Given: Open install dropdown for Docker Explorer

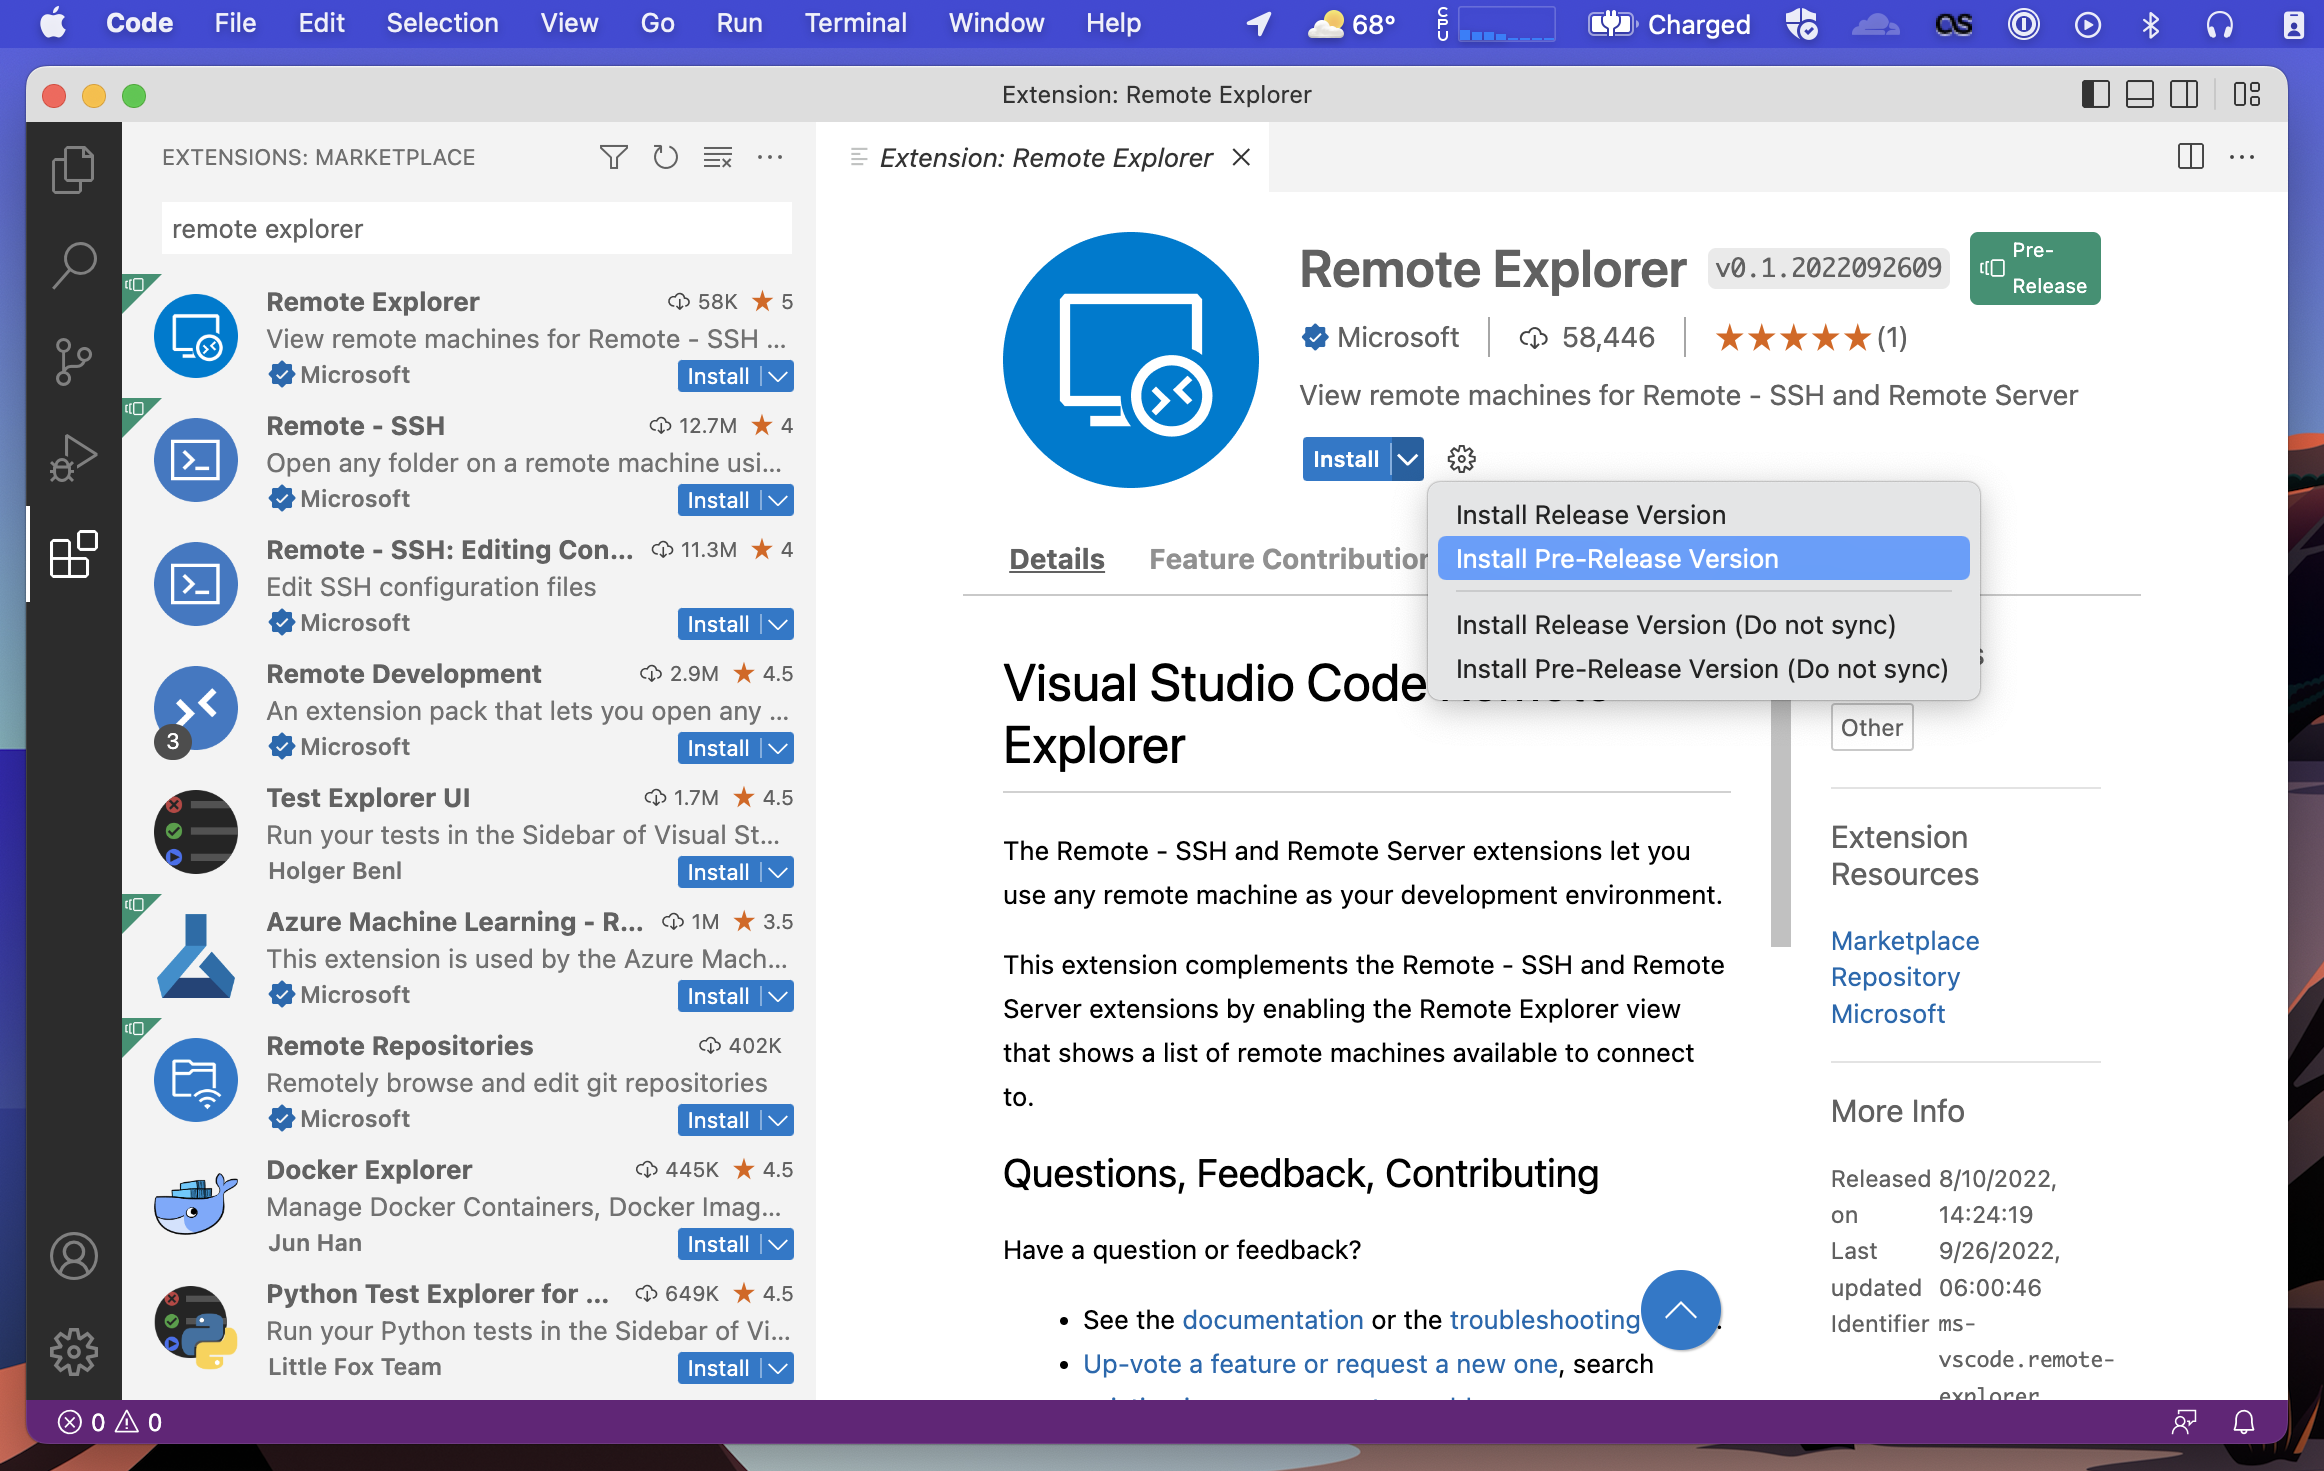Looking at the screenshot, I should 778,1244.
